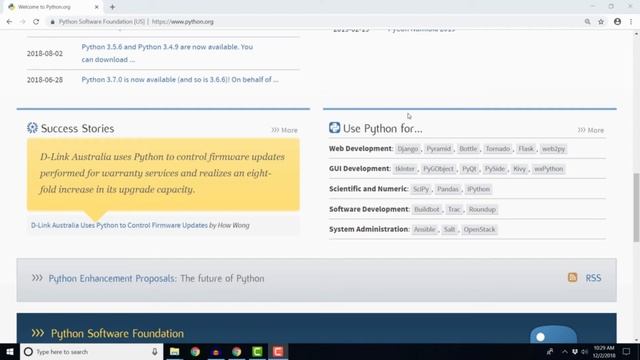Click the PySide tag
This screenshot has width=640, height=360.
point(494,169)
